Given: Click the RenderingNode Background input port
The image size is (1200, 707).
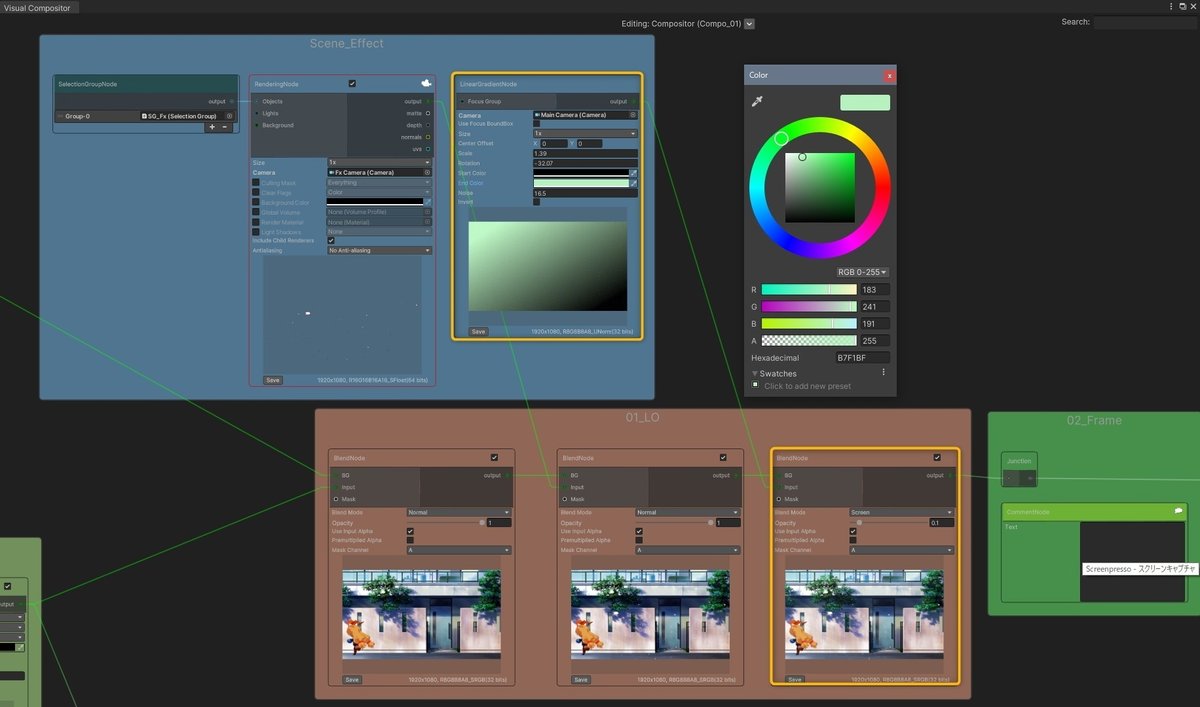Looking at the screenshot, I should coord(256,125).
